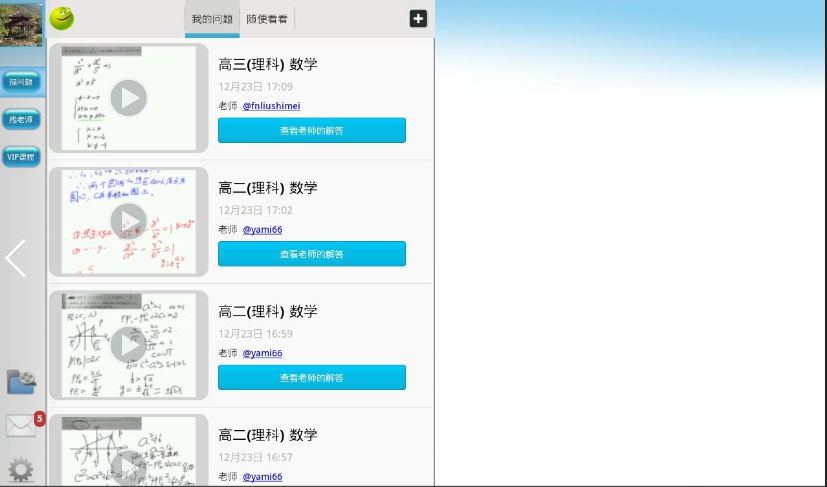
Task: Click the timestamp 12月23日 16:57
Action: click(x=255, y=457)
